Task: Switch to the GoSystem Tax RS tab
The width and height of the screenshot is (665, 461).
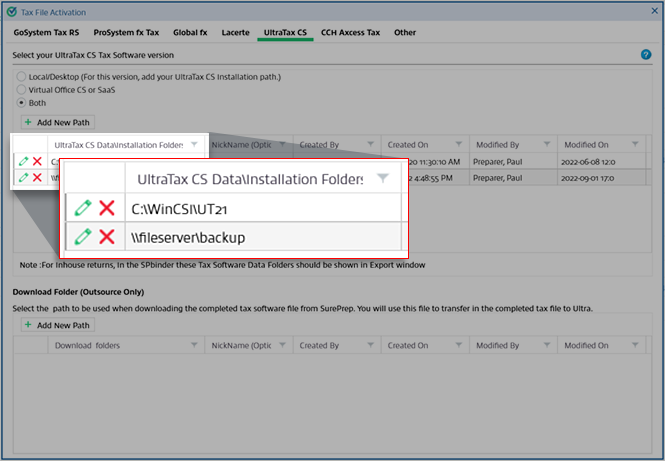Action: 45,33
